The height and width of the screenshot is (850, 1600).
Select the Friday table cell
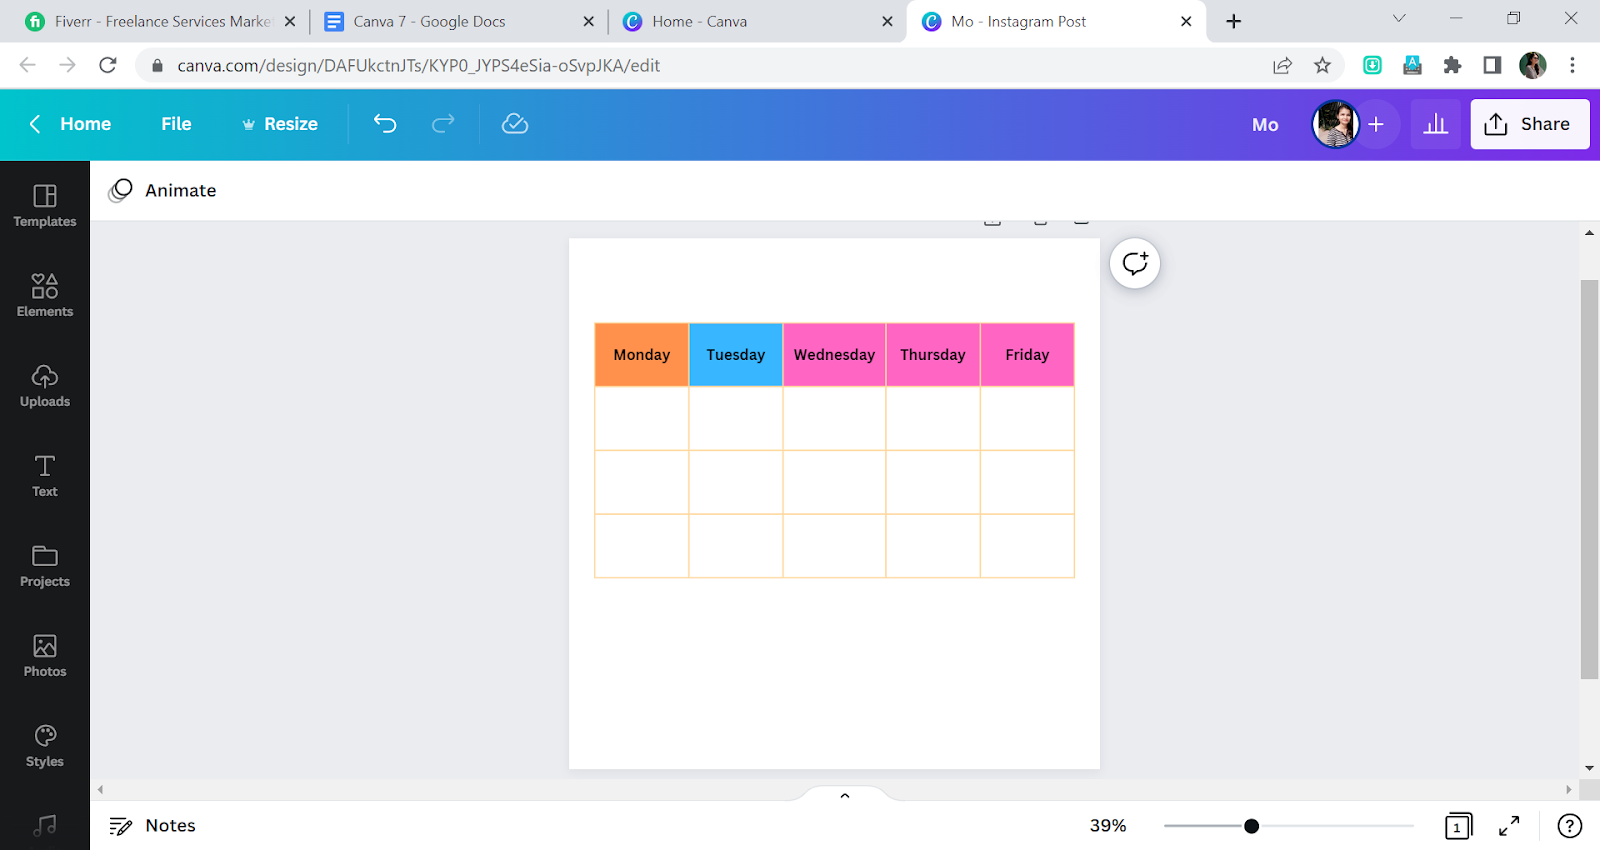(1027, 355)
